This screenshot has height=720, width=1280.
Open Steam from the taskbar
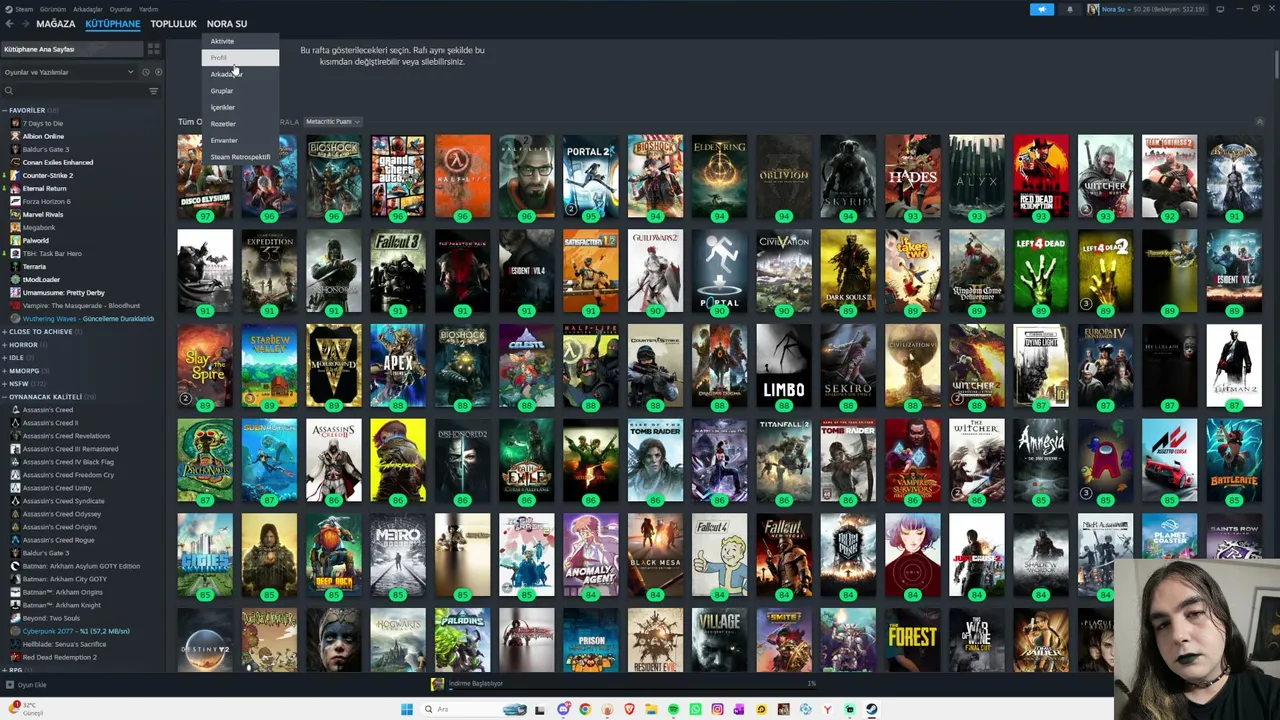871,710
